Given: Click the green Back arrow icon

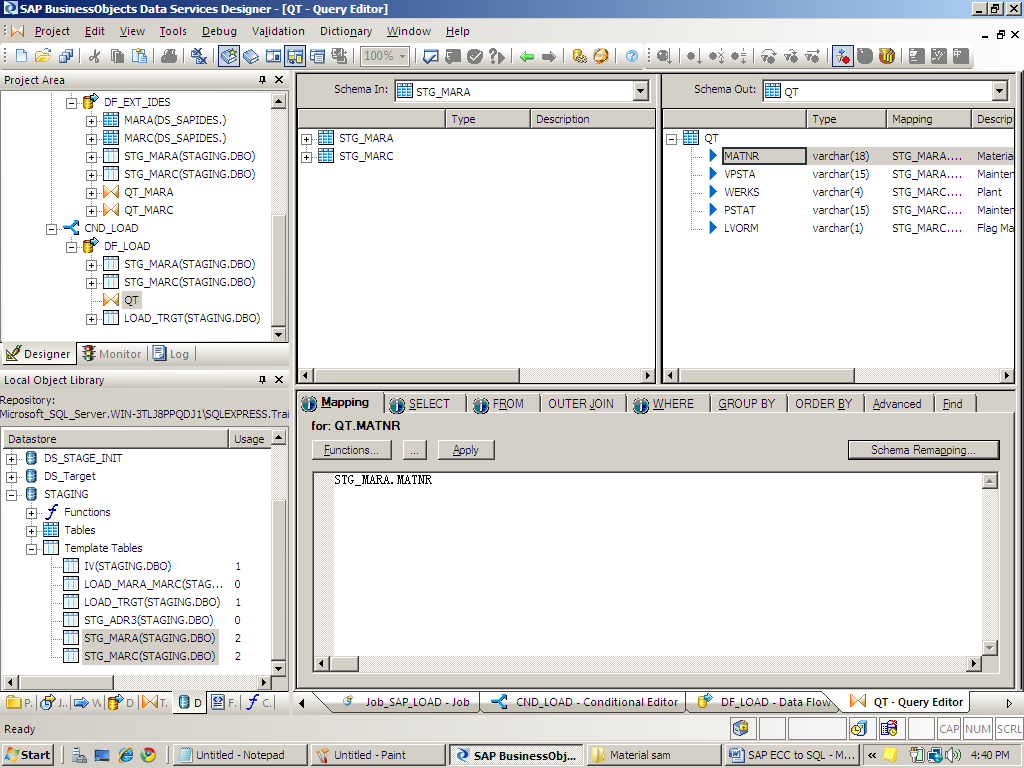Looking at the screenshot, I should [x=527, y=56].
